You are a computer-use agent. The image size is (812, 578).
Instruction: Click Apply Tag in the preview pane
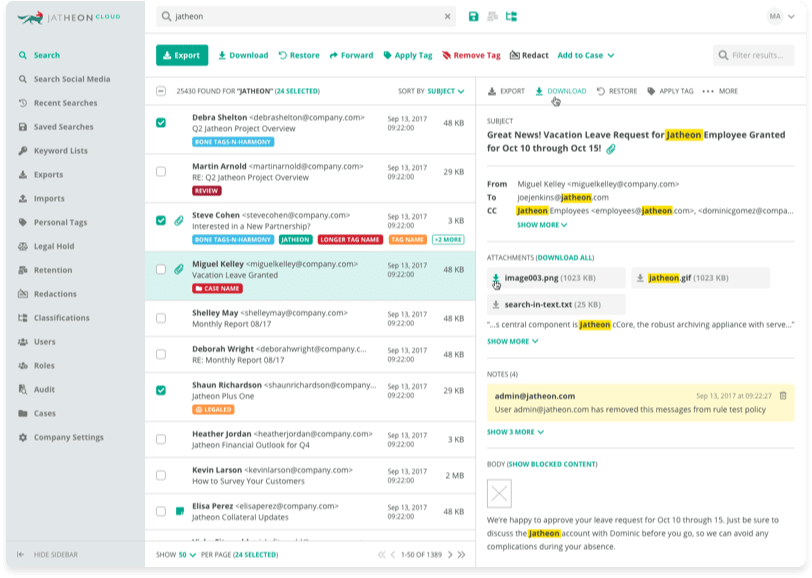[x=670, y=91]
